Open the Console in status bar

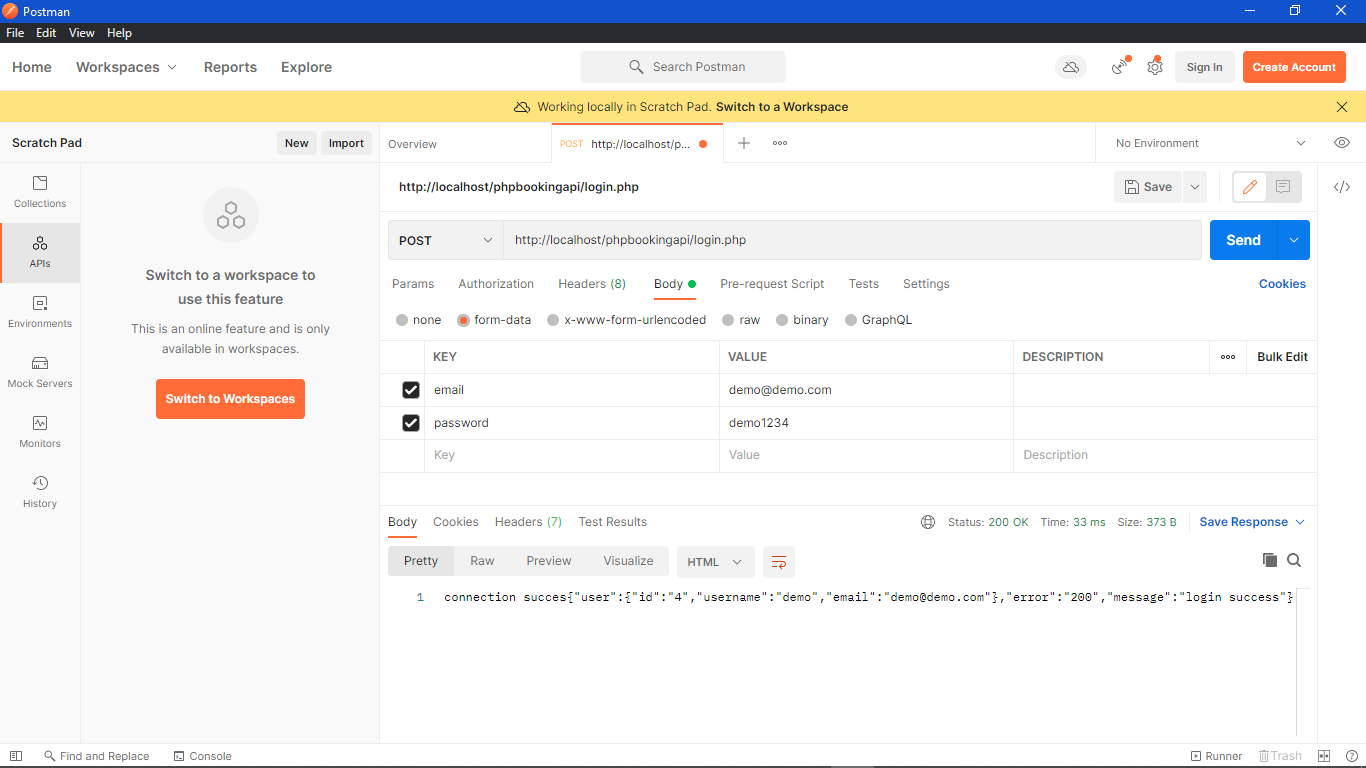(x=202, y=756)
